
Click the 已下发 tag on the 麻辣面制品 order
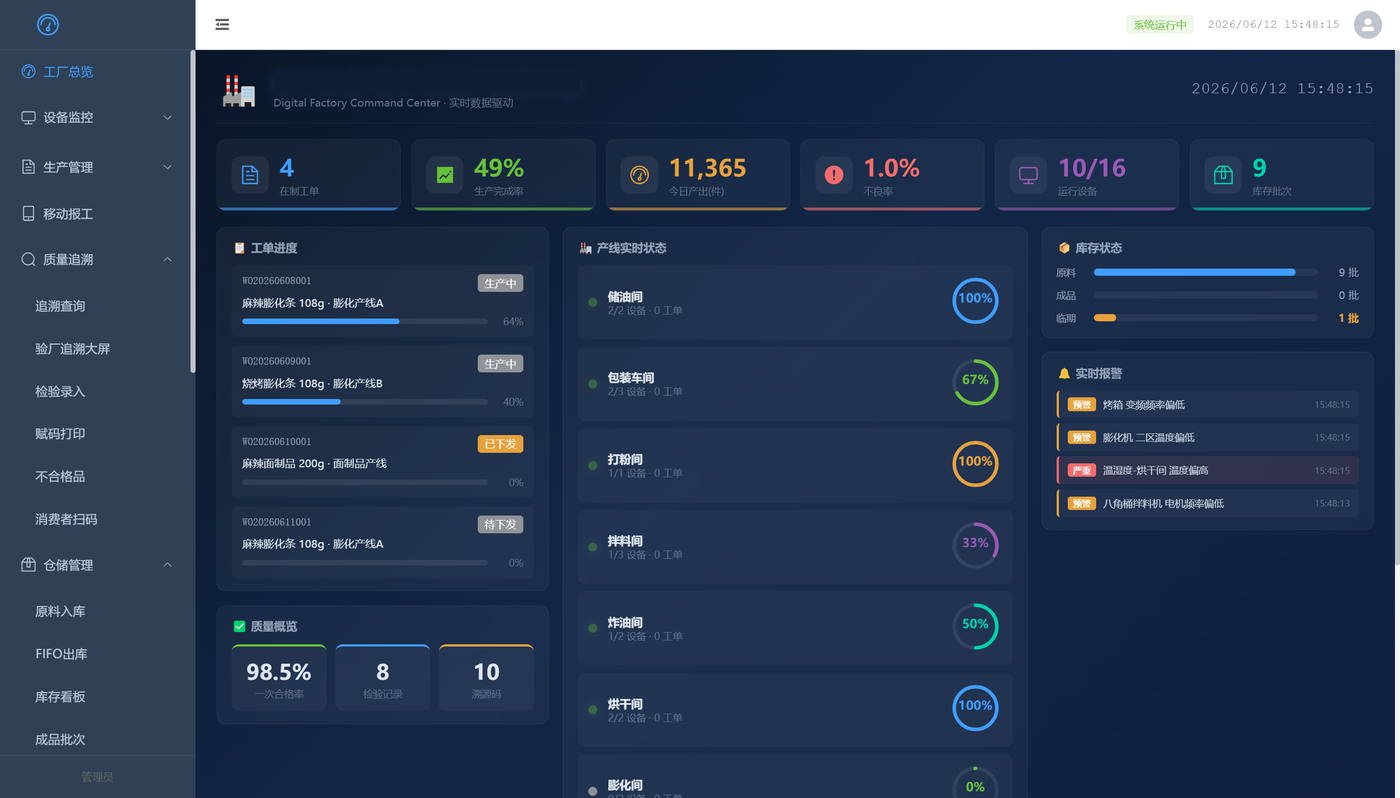coord(500,444)
